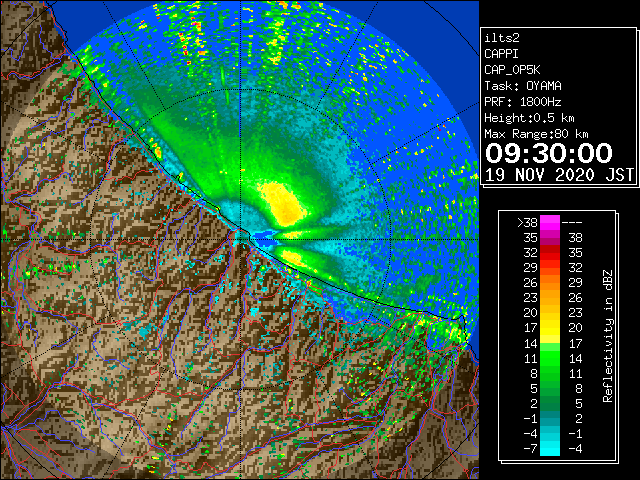Screen dimensions: 640x480
Task: Click the 09:30:00 timestamp text
Action: click(x=549, y=153)
